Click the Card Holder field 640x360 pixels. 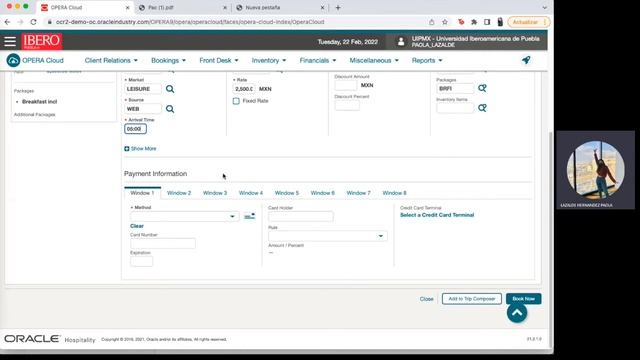point(300,216)
